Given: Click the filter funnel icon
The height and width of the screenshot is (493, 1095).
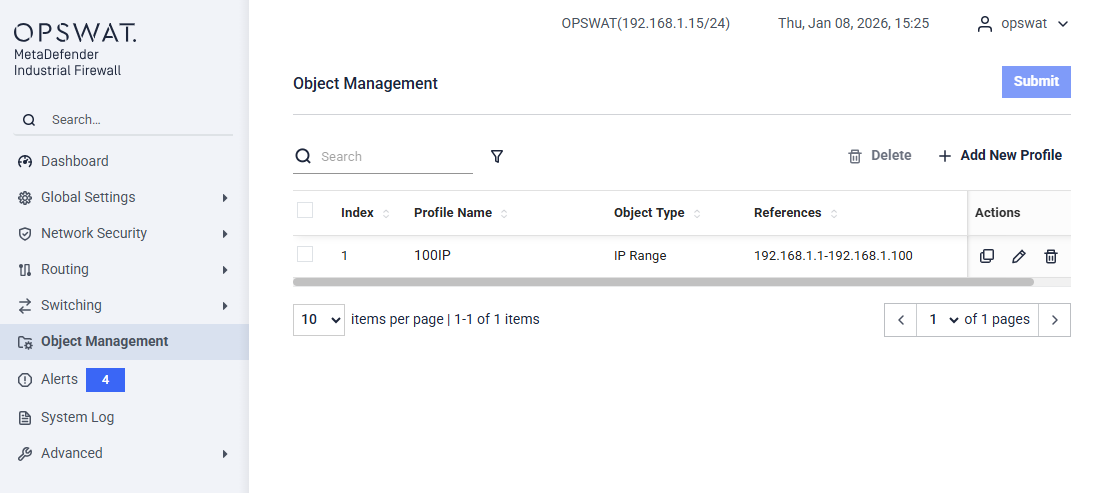Looking at the screenshot, I should point(497,156).
